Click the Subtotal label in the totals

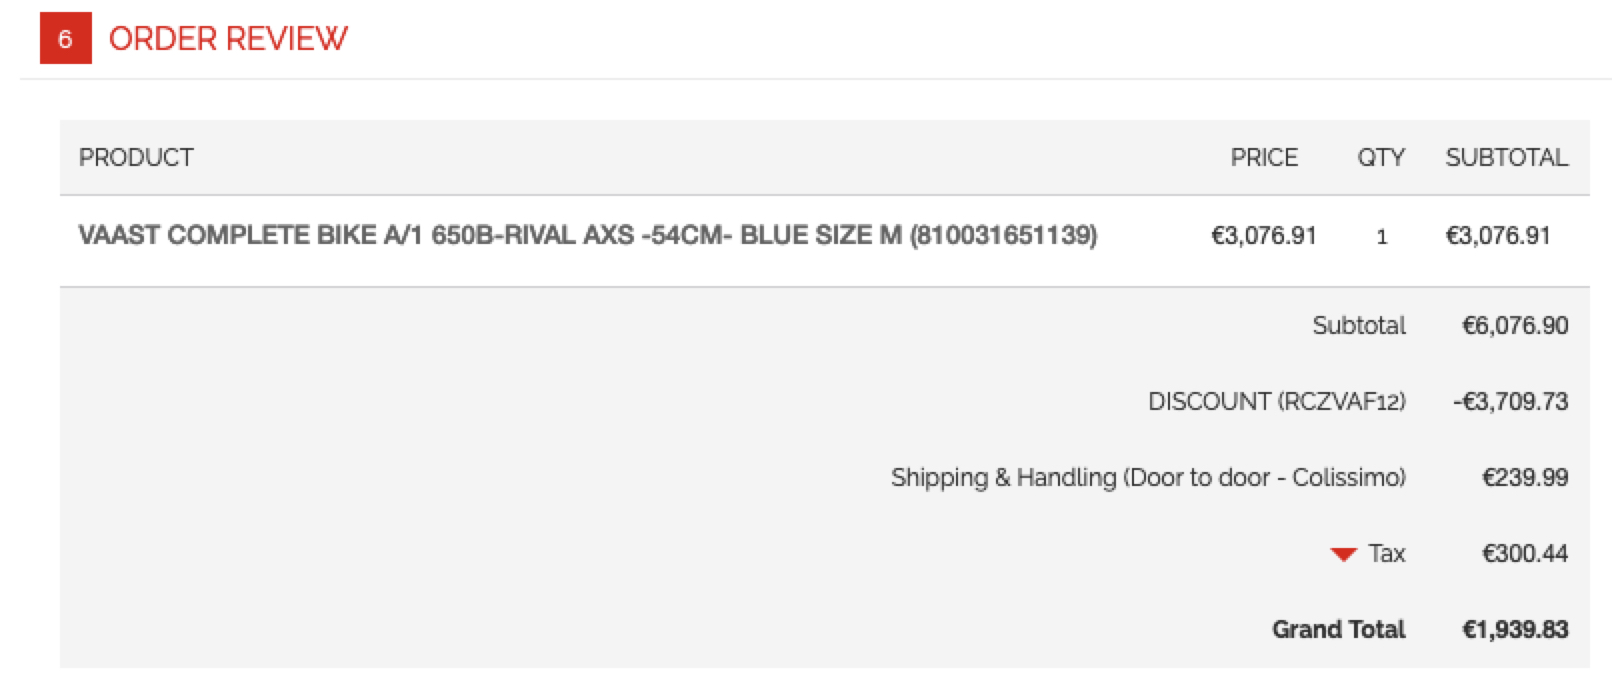click(x=1358, y=325)
